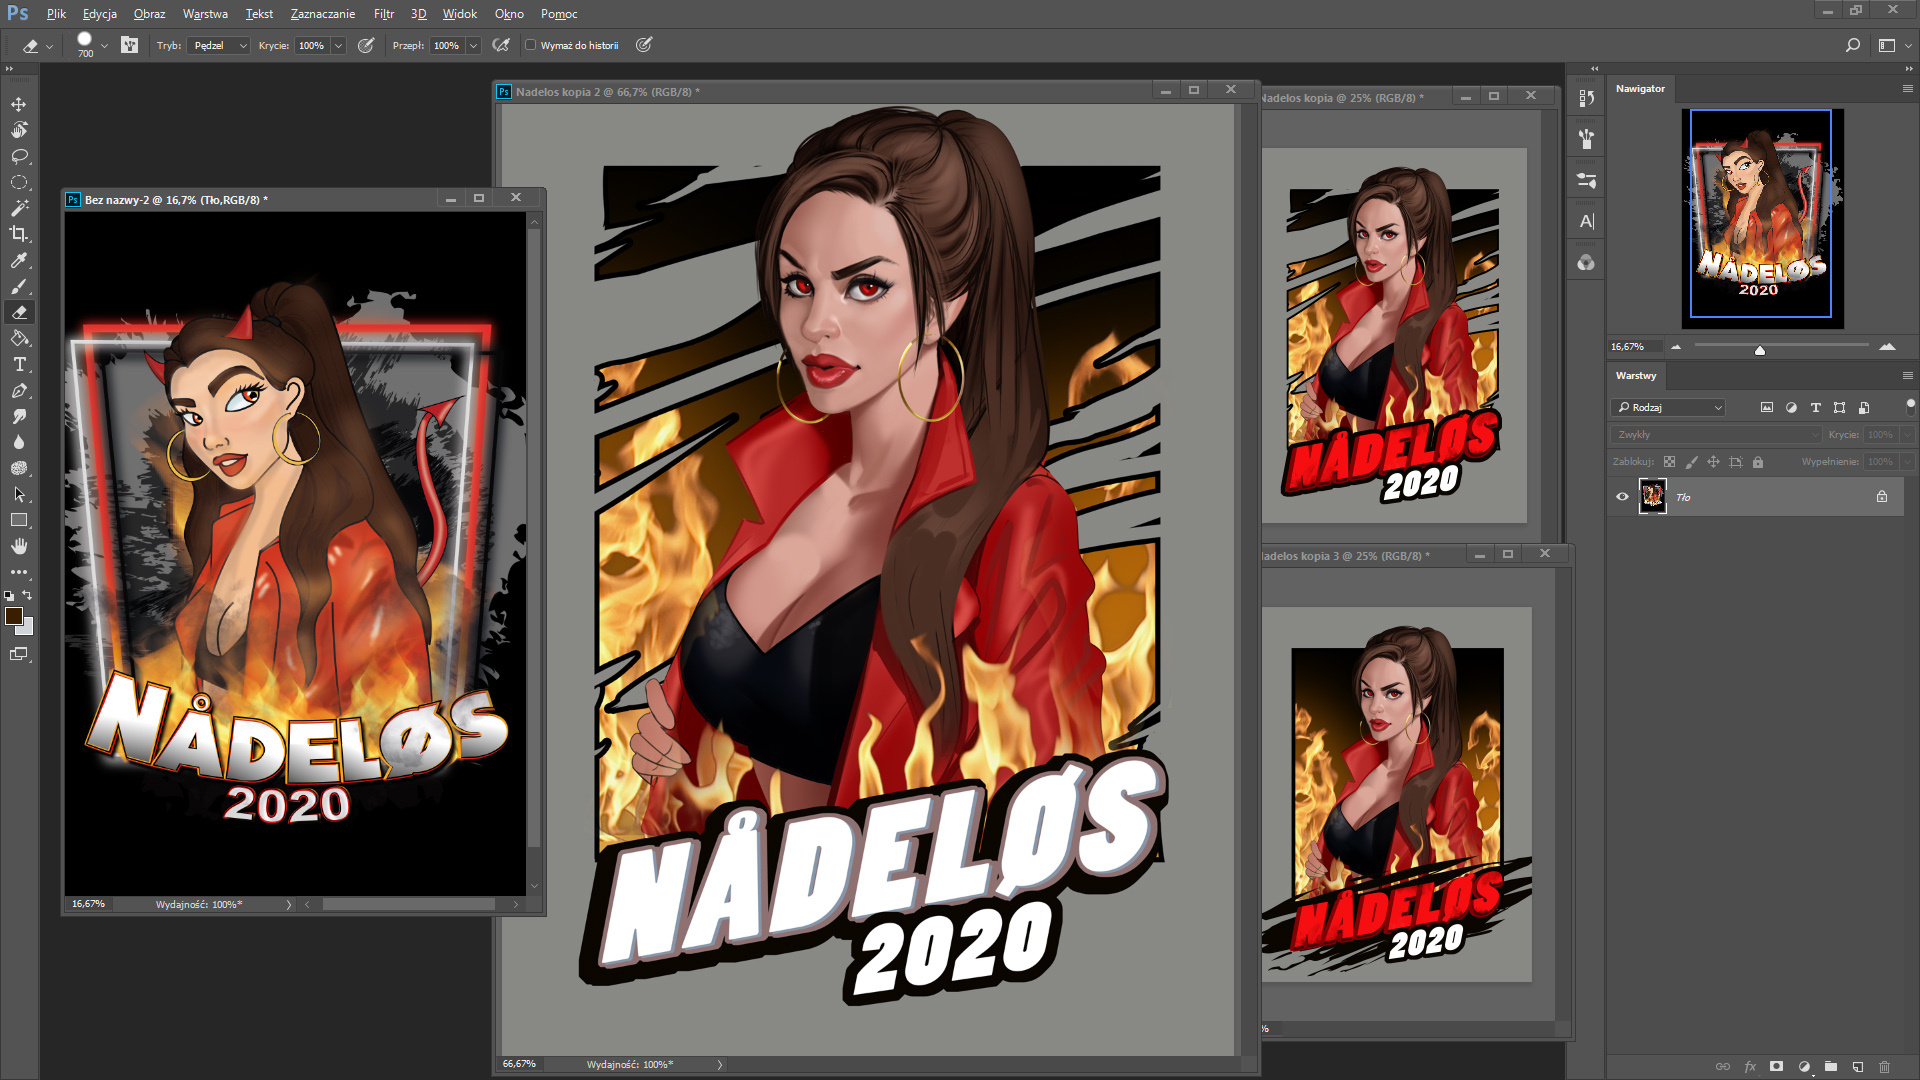Expand the Krycie 100% opacity arrow

338,45
